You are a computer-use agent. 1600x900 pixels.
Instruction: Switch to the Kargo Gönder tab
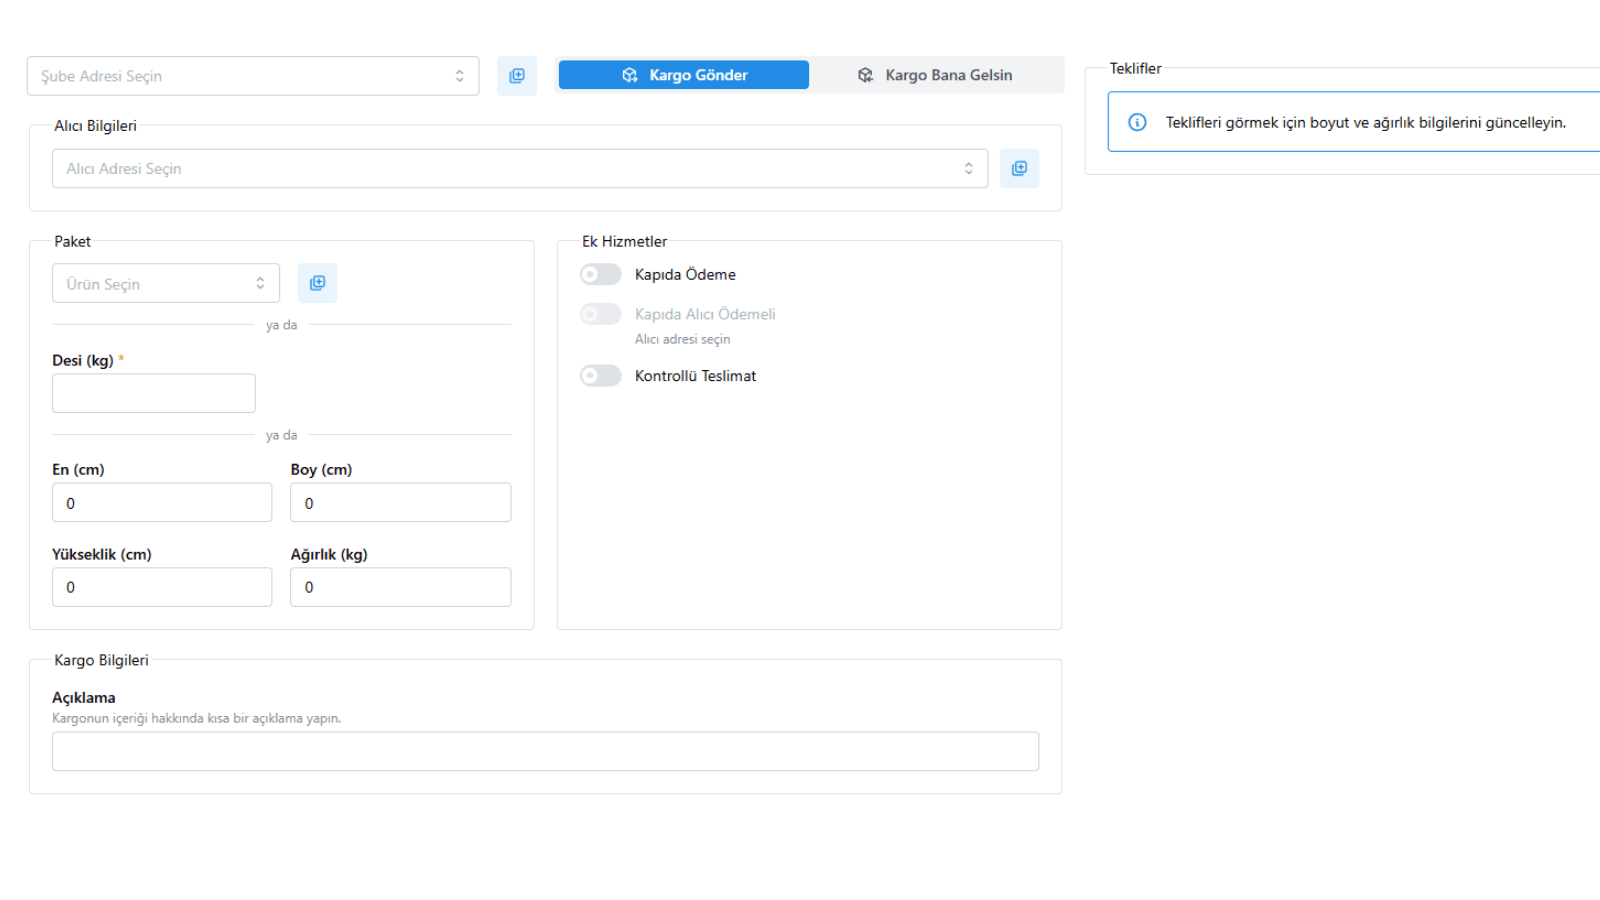(x=684, y=75)
